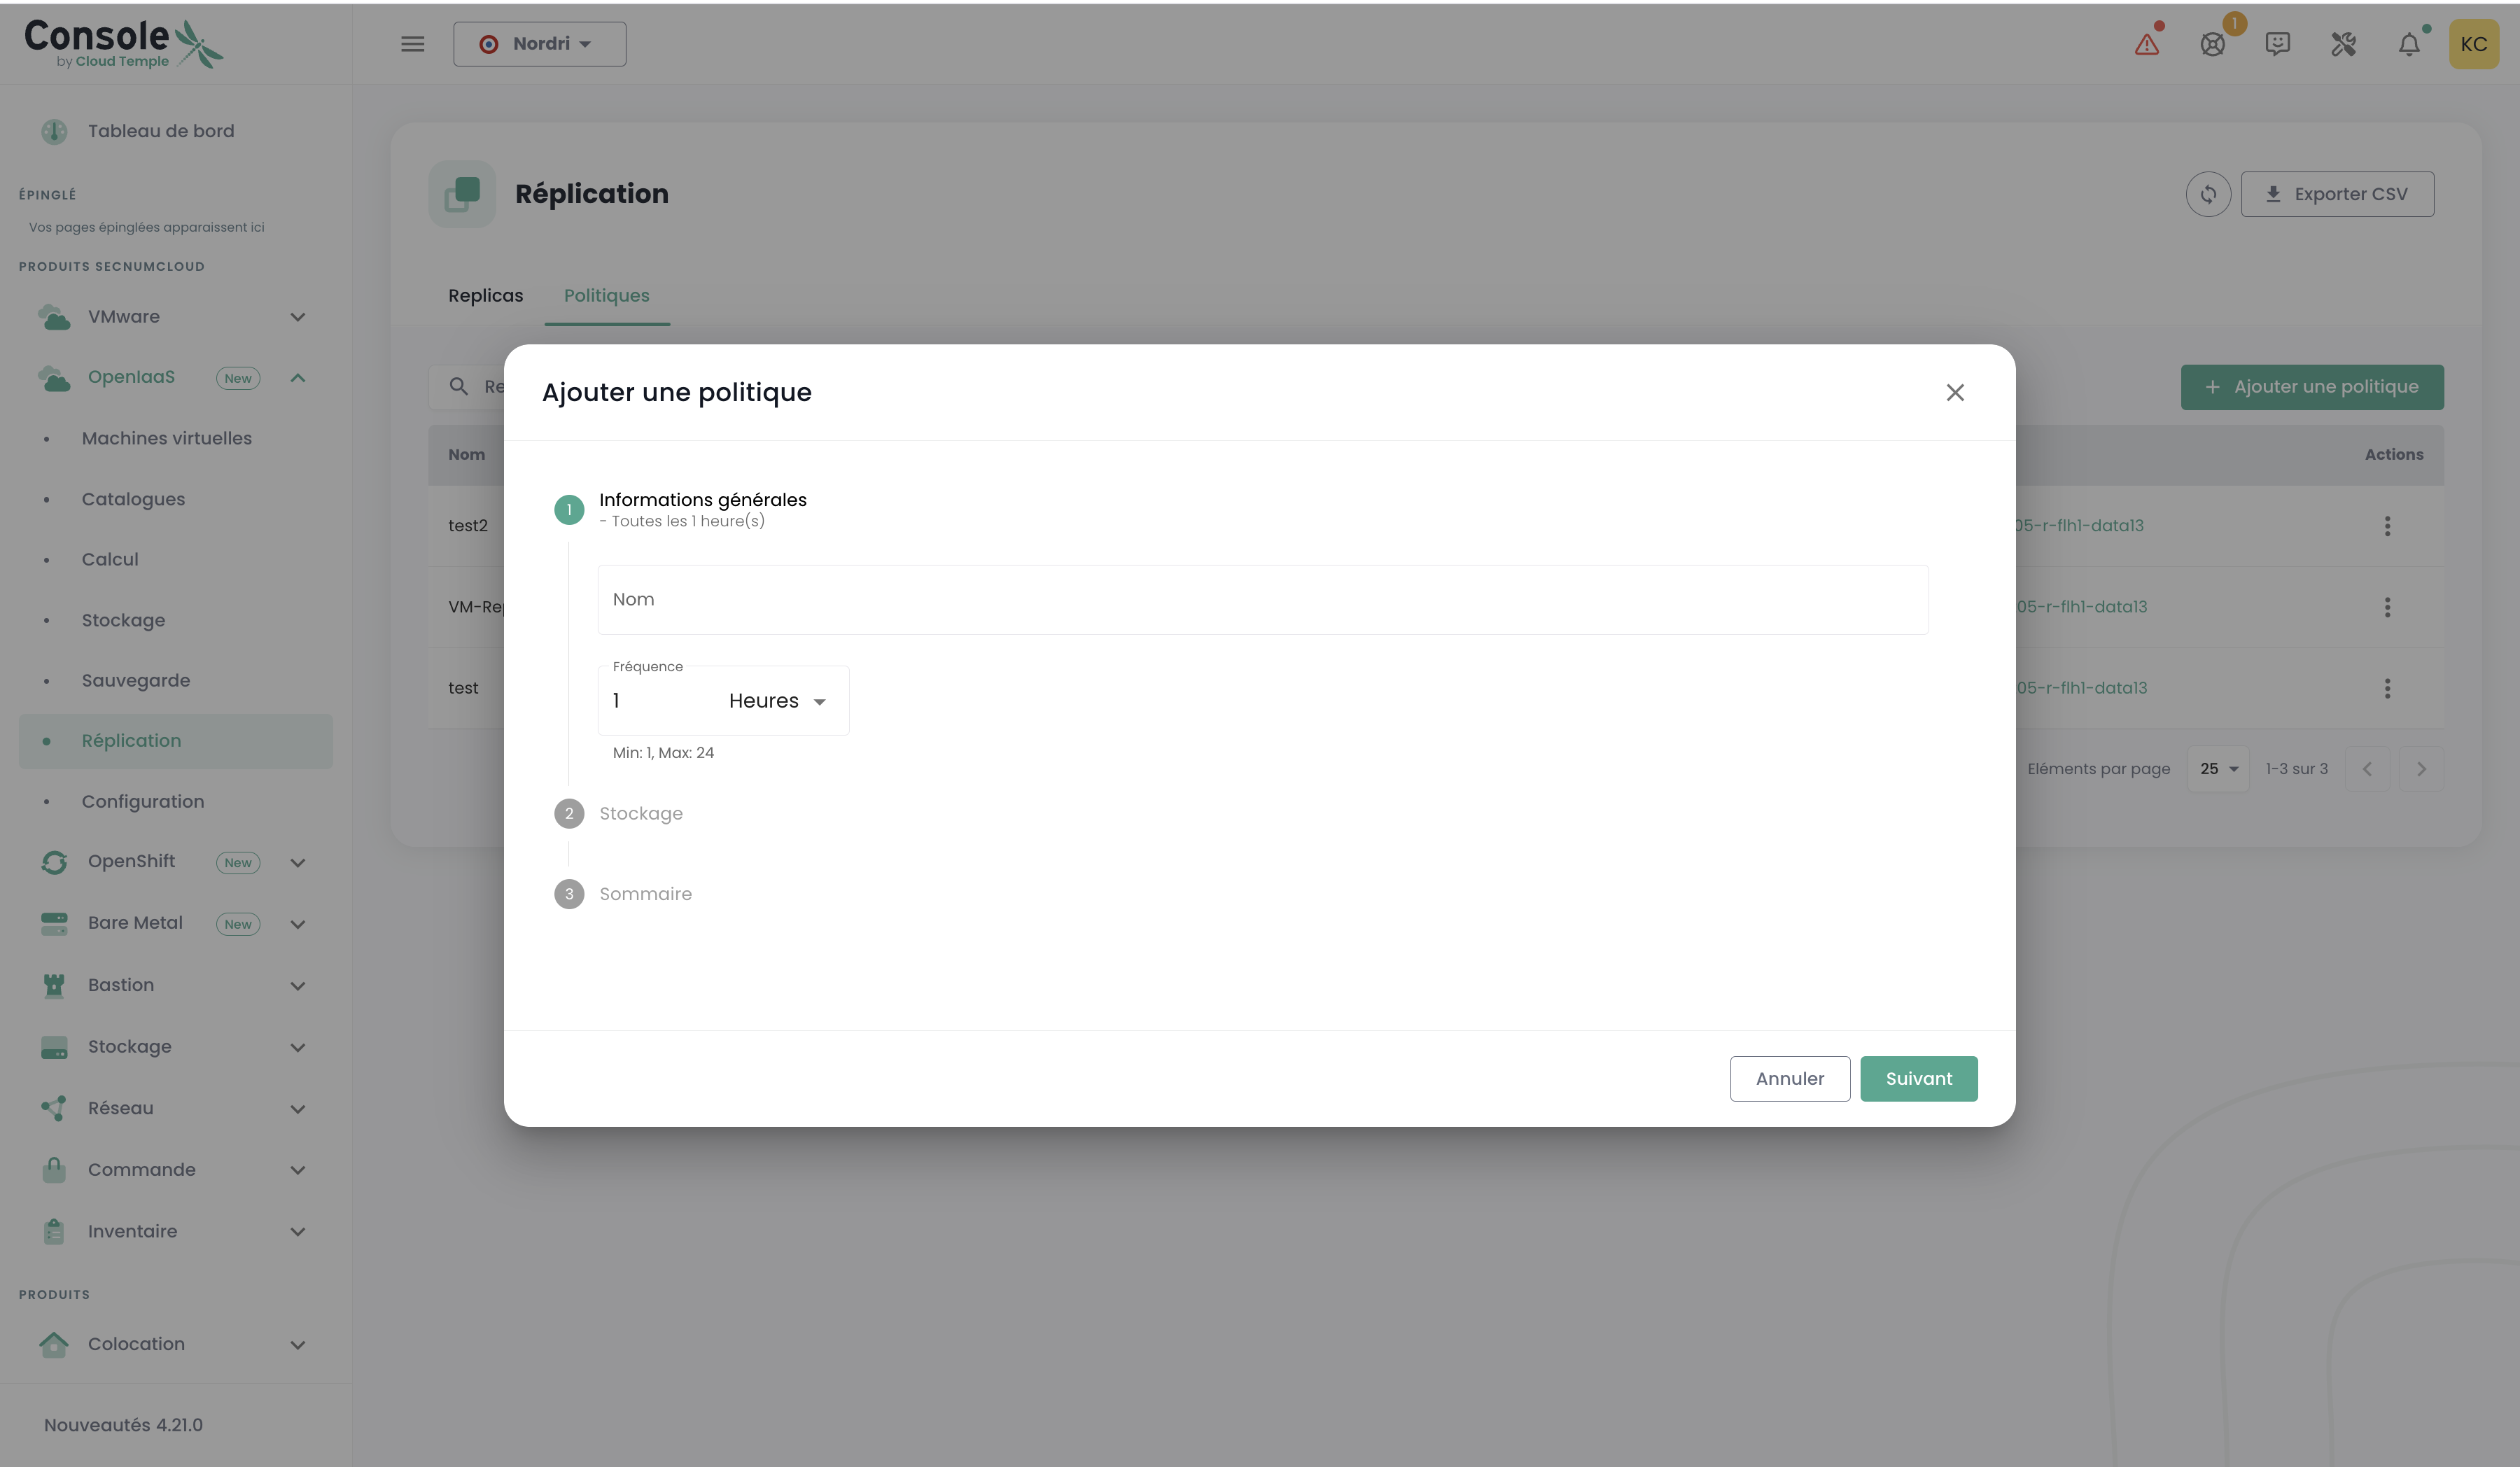The height and width of the screenshot is (1467, 2520).
Task: Collapse the OpenIaaS sidebar section
Action: tap(297, 378)
